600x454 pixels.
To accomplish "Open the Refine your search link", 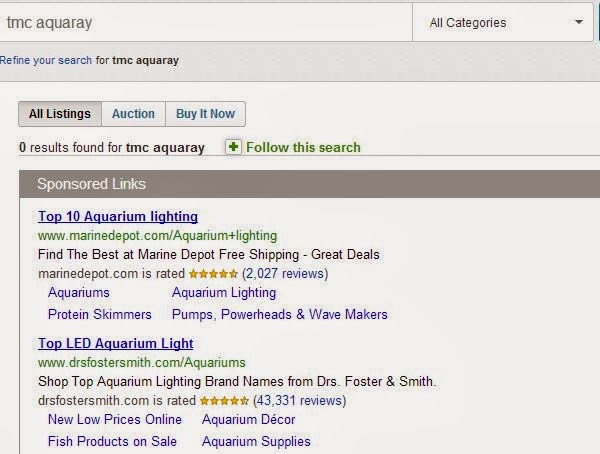I will [x=46, y=60].
